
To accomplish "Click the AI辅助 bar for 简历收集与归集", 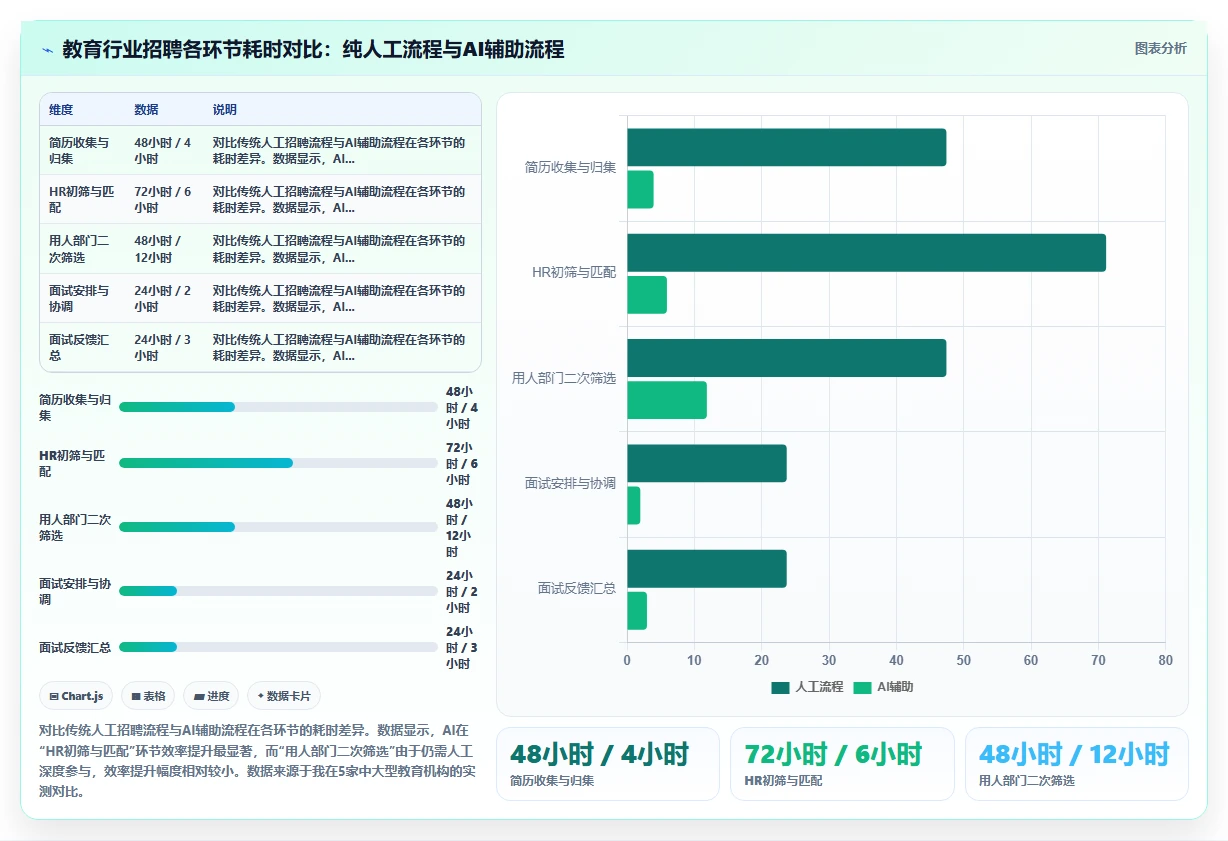I will tap(640, 190).
